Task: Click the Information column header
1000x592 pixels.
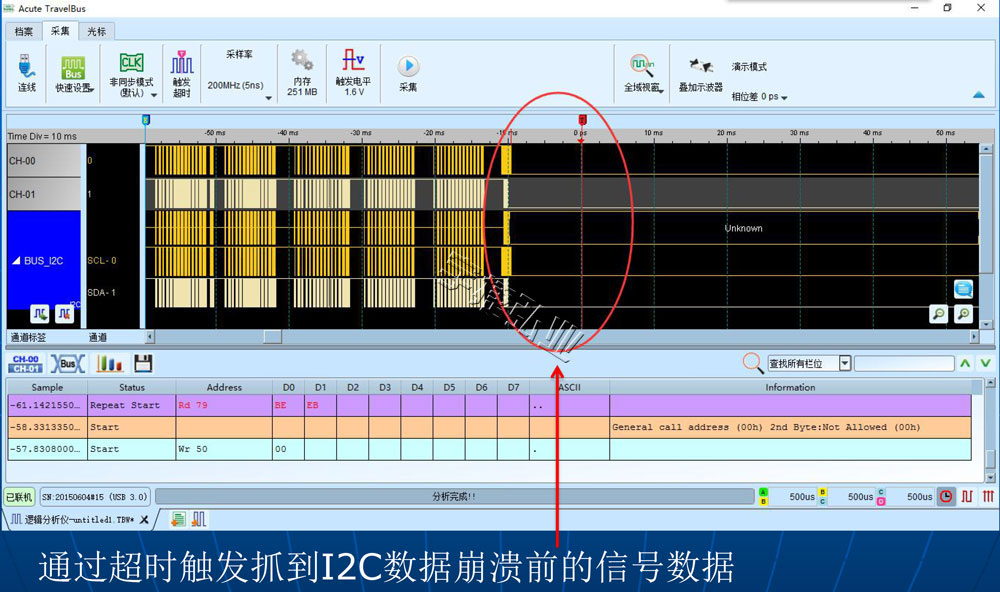Action: [790, 387]
